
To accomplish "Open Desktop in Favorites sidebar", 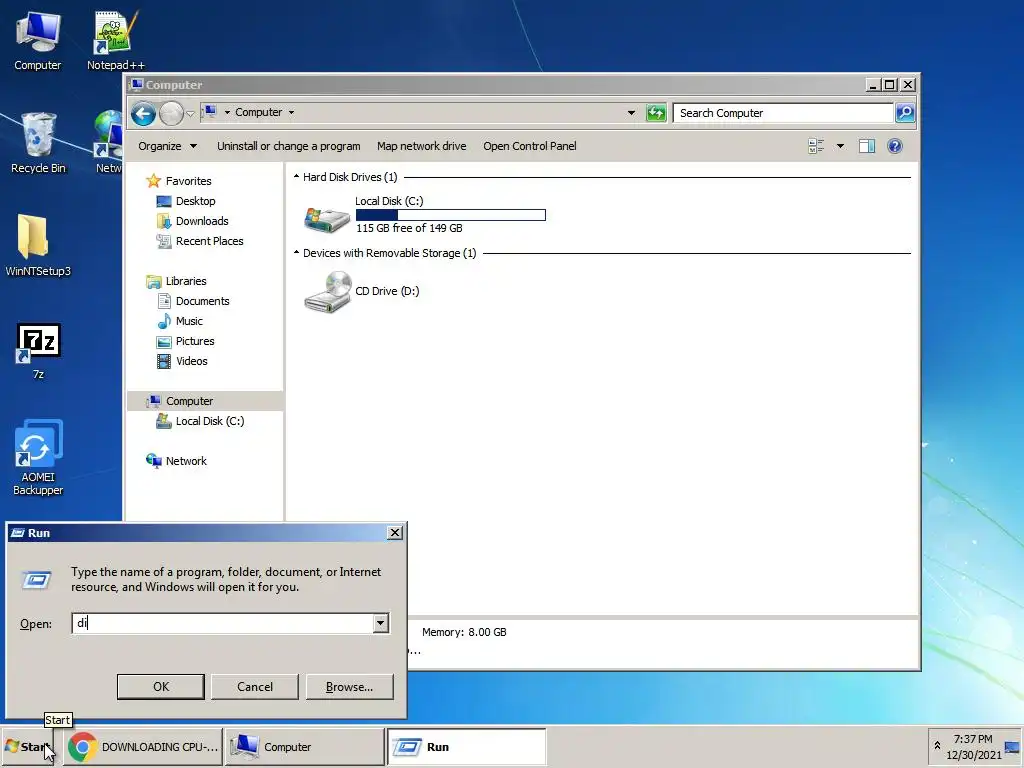I will [x=195, y=201].
